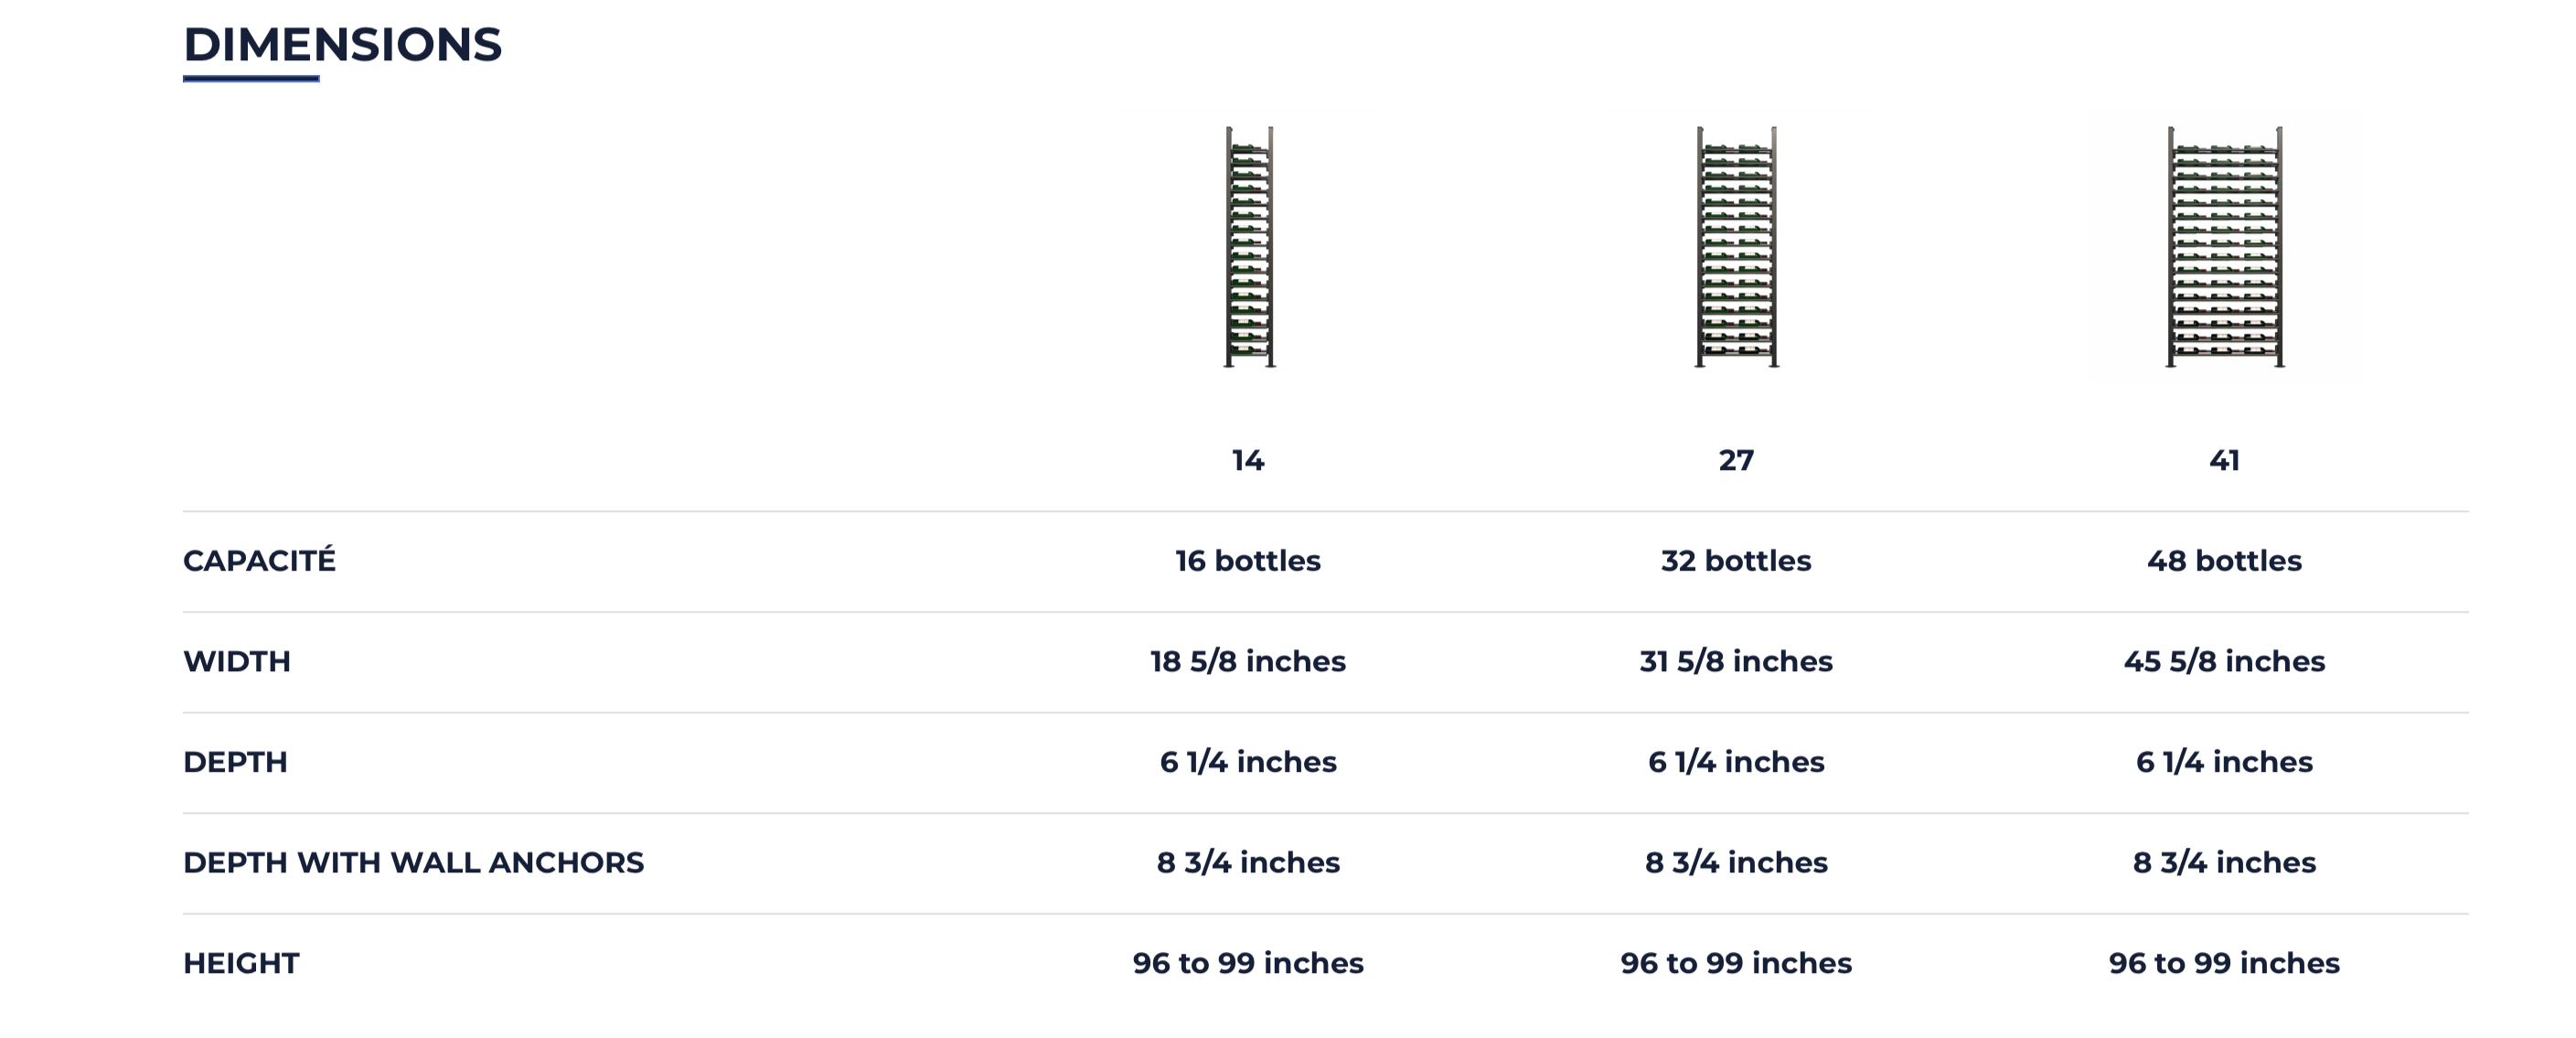Click the "18 5/8 inches" width value
The height and width of the screenshot is (1038, 2576).
pos(1248,662)
